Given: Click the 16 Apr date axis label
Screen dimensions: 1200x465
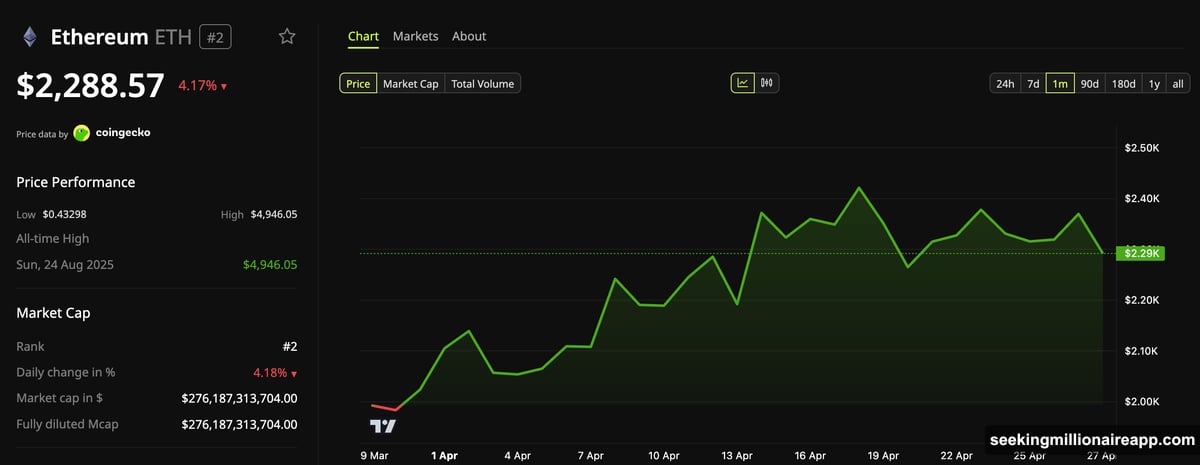Looking at the screenshot, I should pyautogui.click(x=810, y=455).
